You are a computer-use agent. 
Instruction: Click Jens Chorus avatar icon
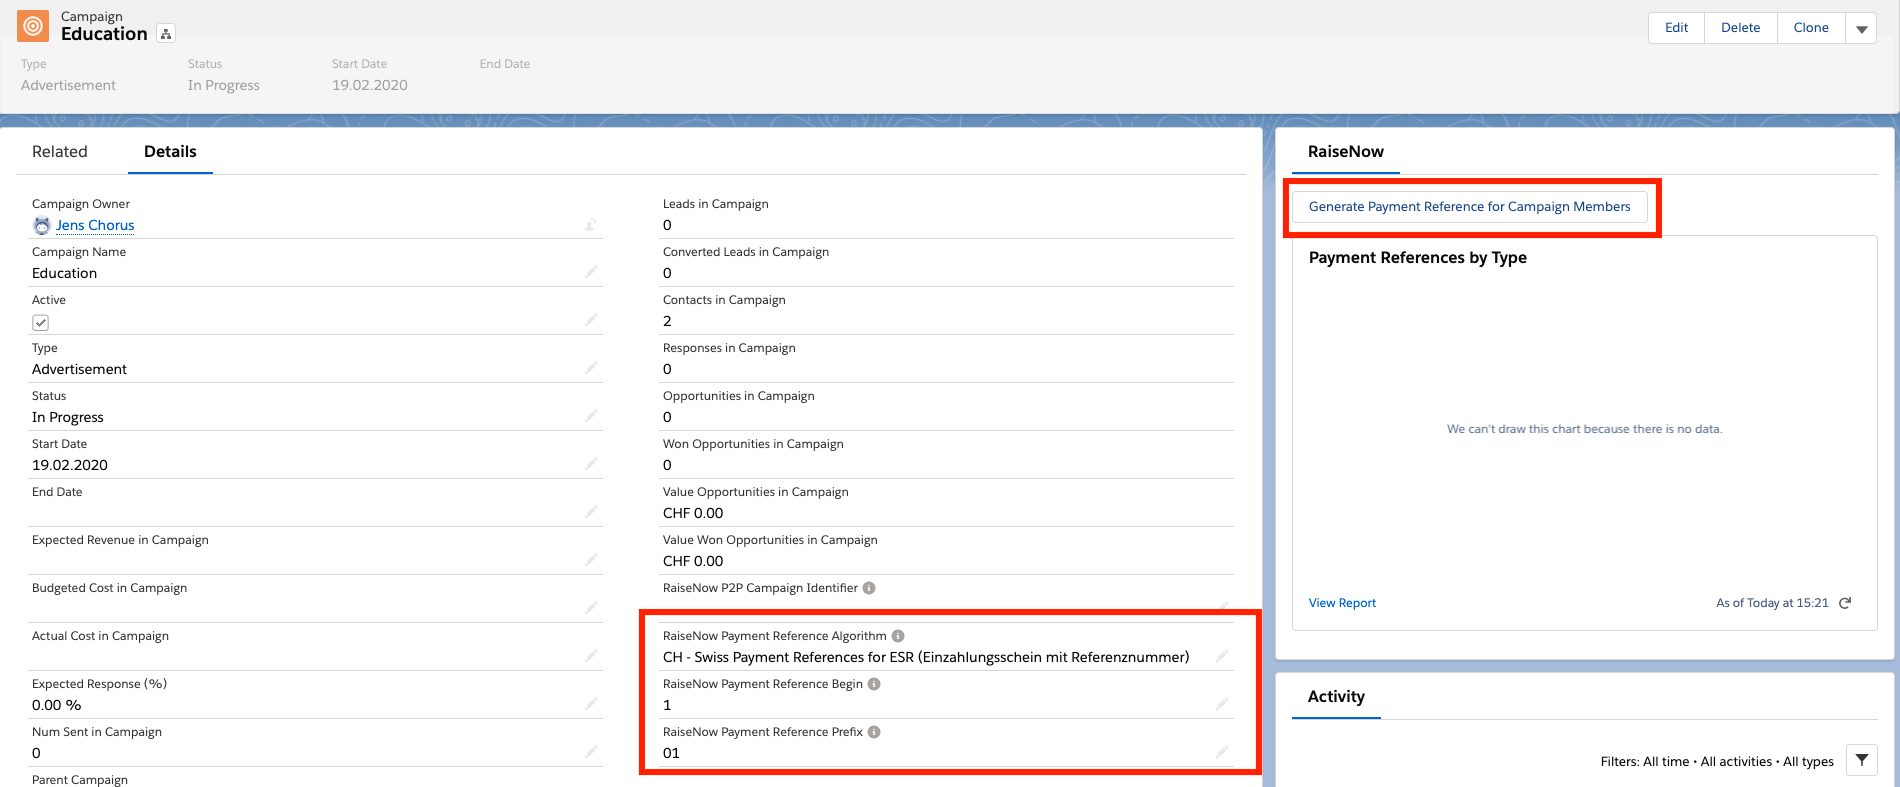[42, 226]
